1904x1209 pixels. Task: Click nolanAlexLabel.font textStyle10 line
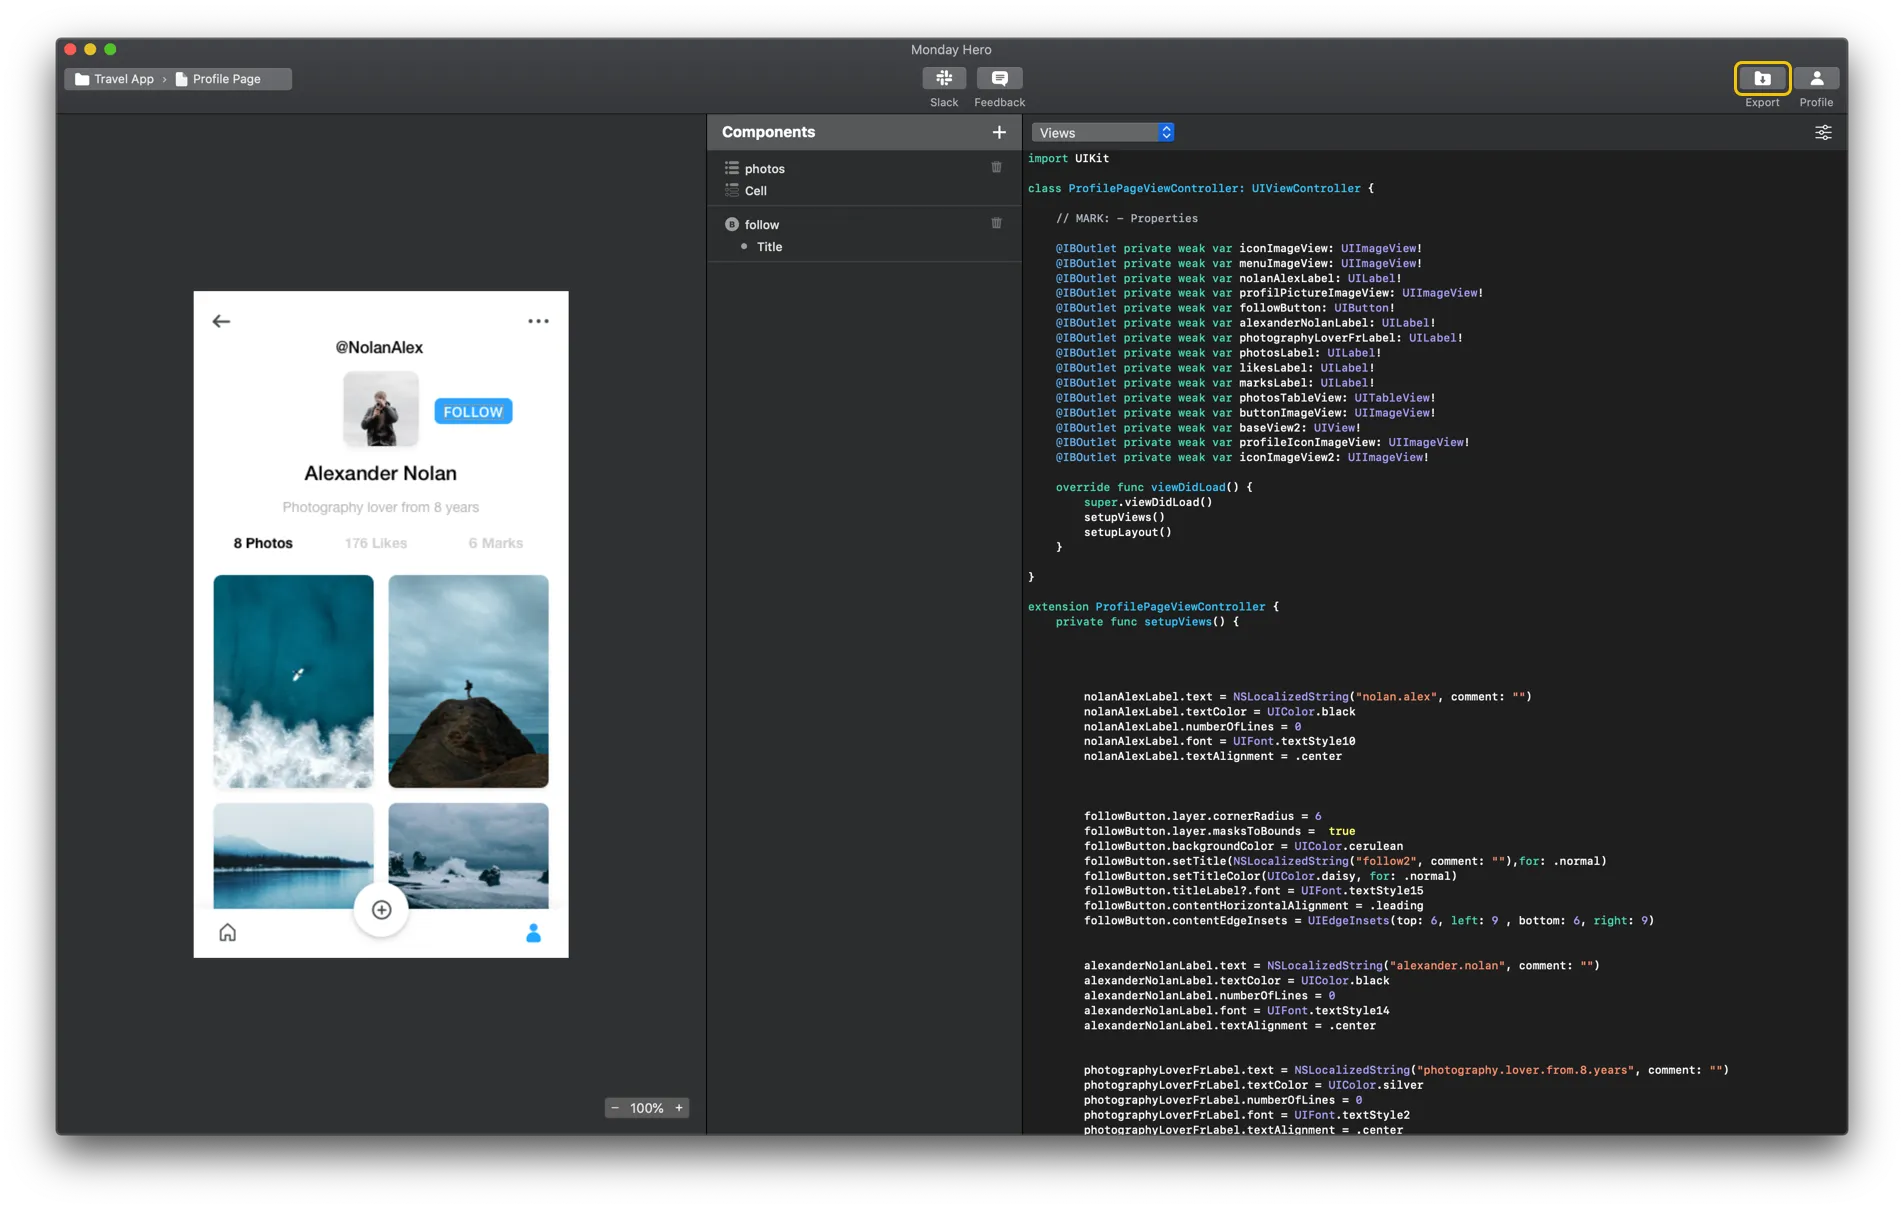[x=1219, y=741]
